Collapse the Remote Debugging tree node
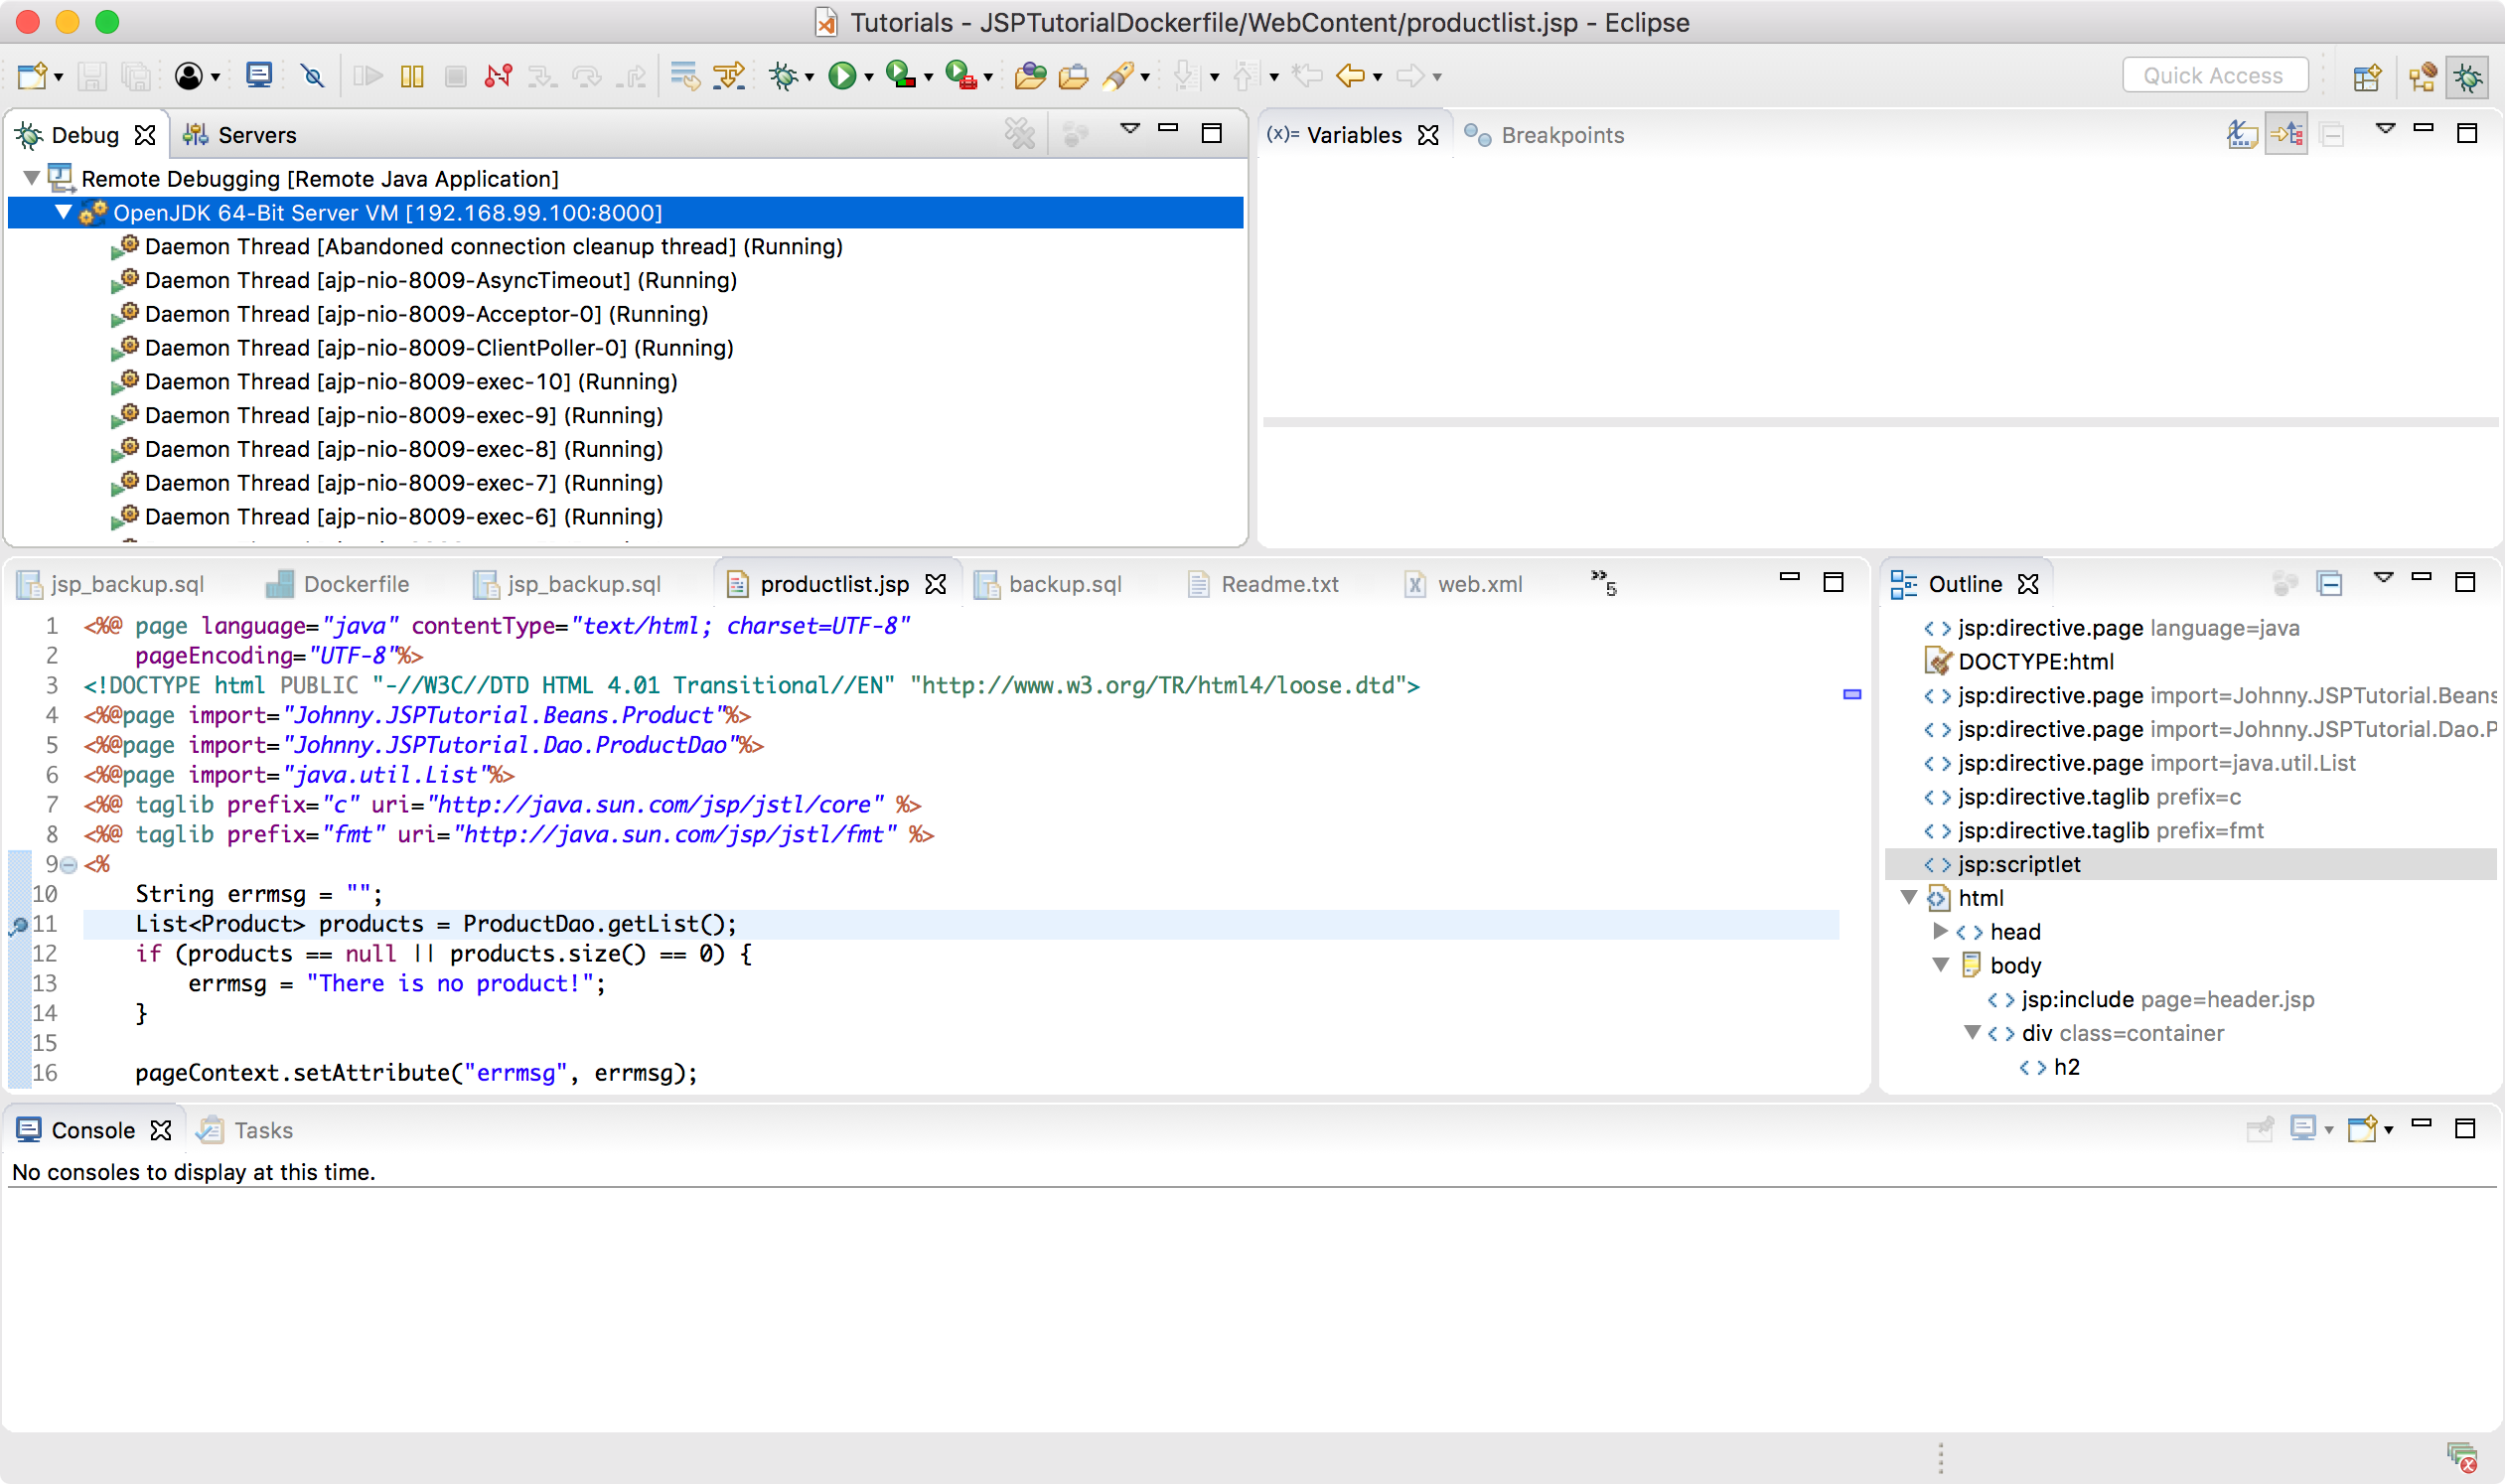Image resolution: width=2505 pixels, height=1484 pixels. click(x=31, y=178)
